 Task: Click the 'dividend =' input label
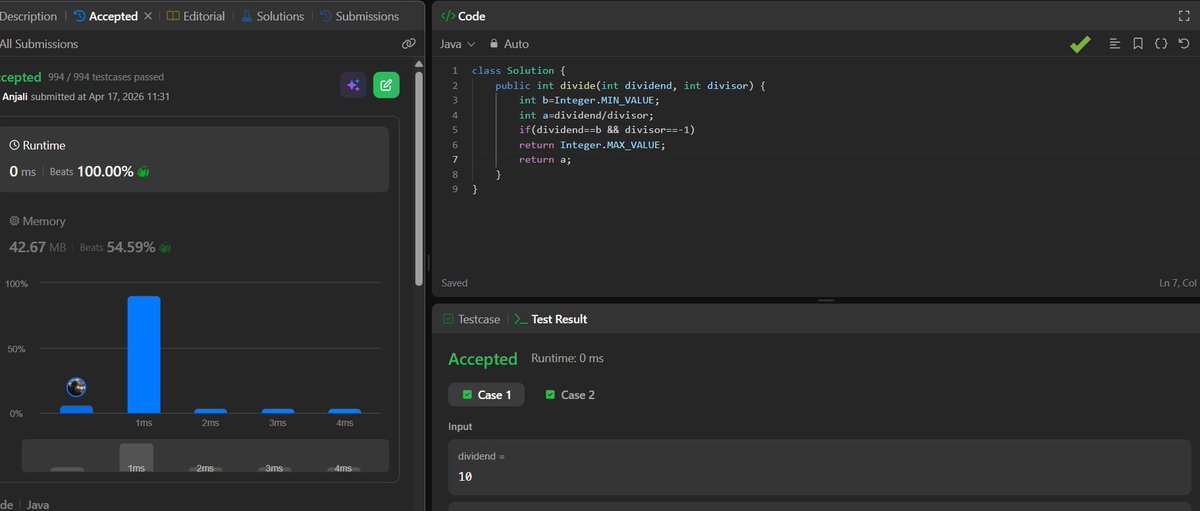(482, 456)
